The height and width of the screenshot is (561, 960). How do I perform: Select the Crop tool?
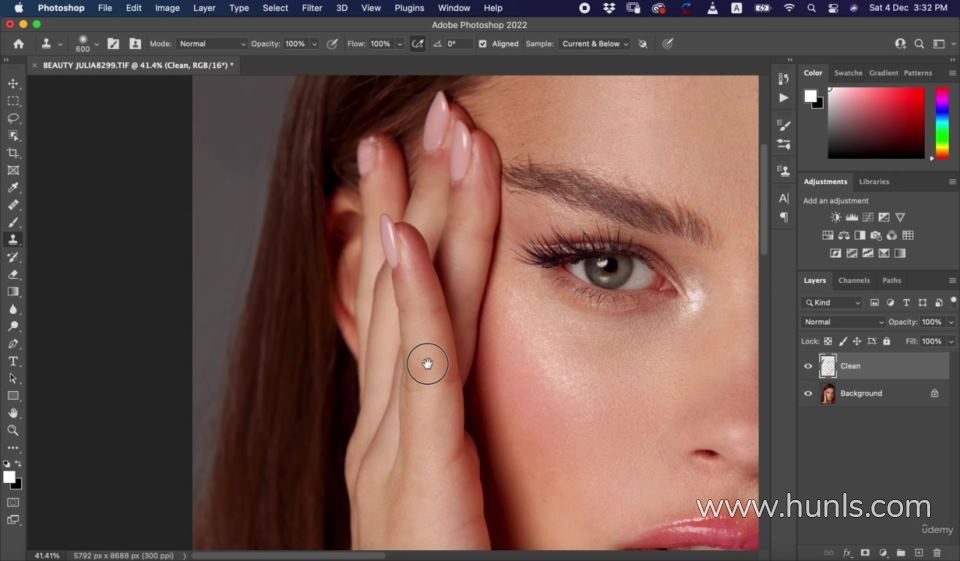tap(13, 153)
